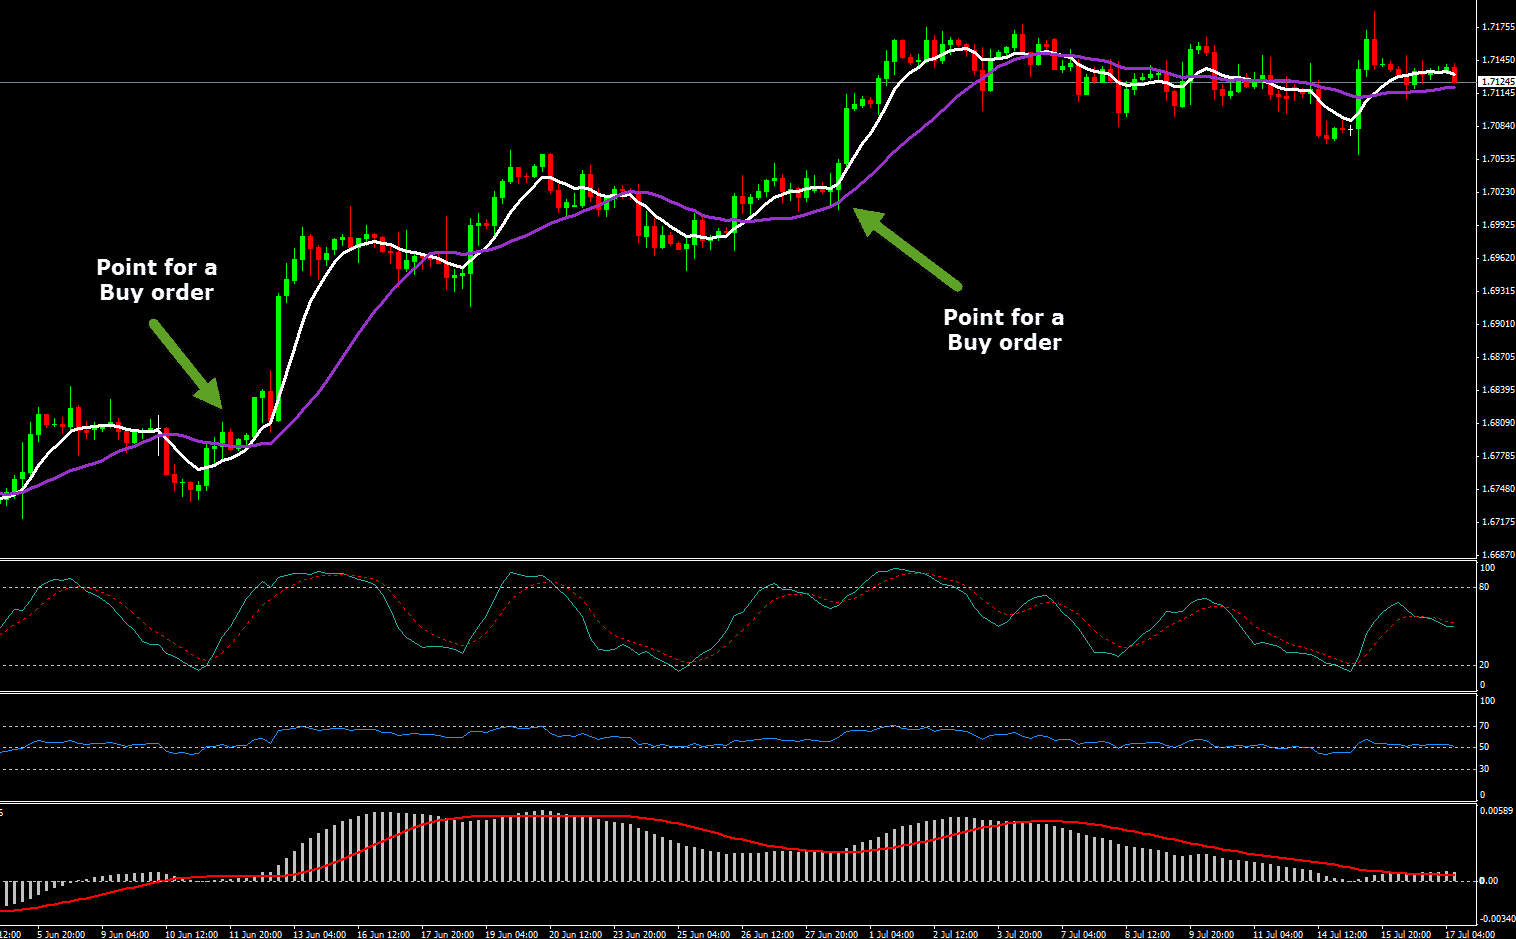
Task: Click price axis value 1.70840
Action: pyautogui.click(x=1498, y=126)
